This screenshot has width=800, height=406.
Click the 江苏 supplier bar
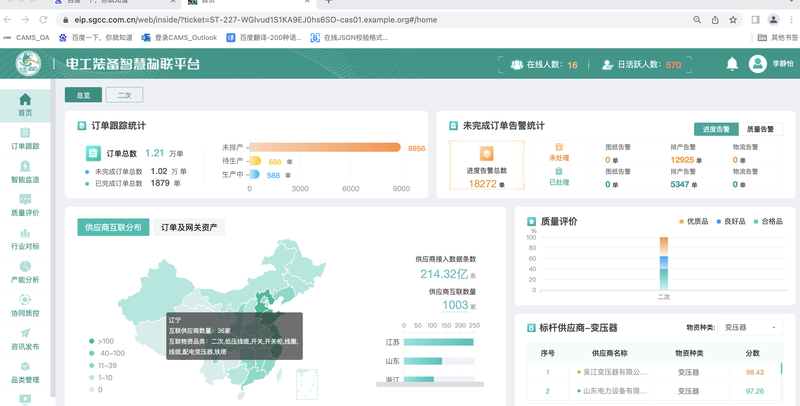point(439,342)
